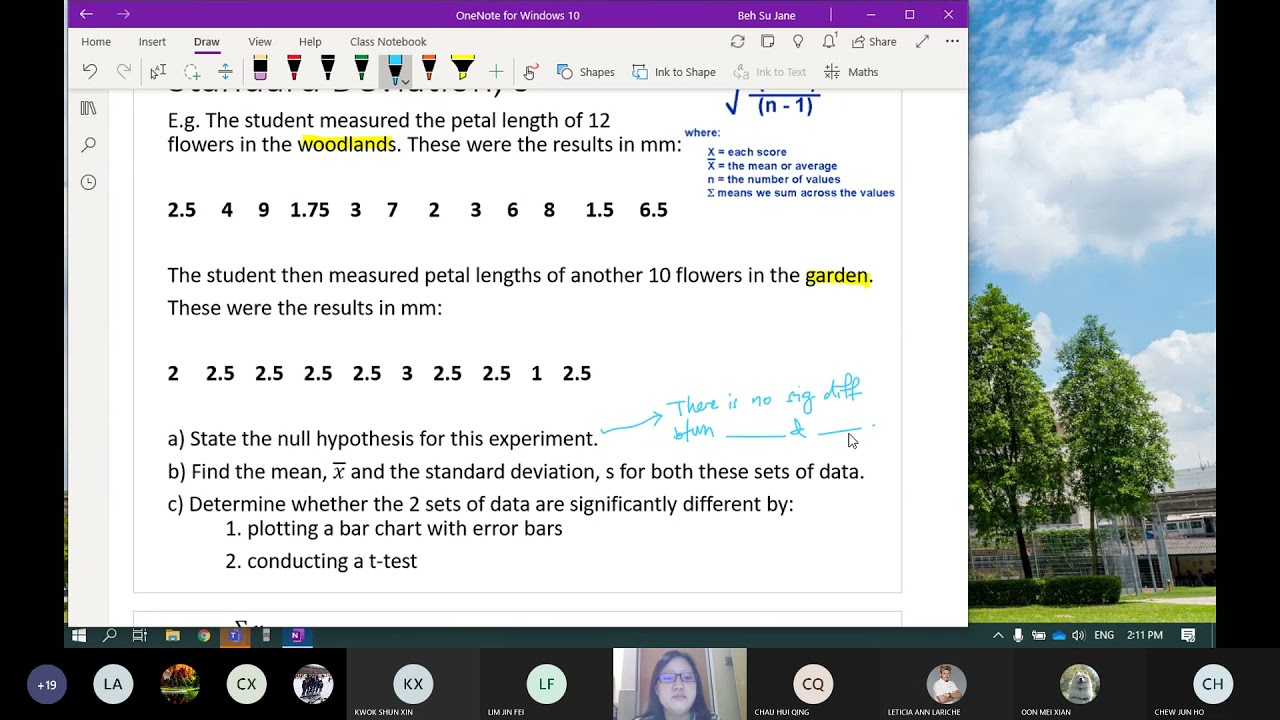1280x720 pixels.
Task: Open File Explorer from taskbar
Action: click(172, 635)
